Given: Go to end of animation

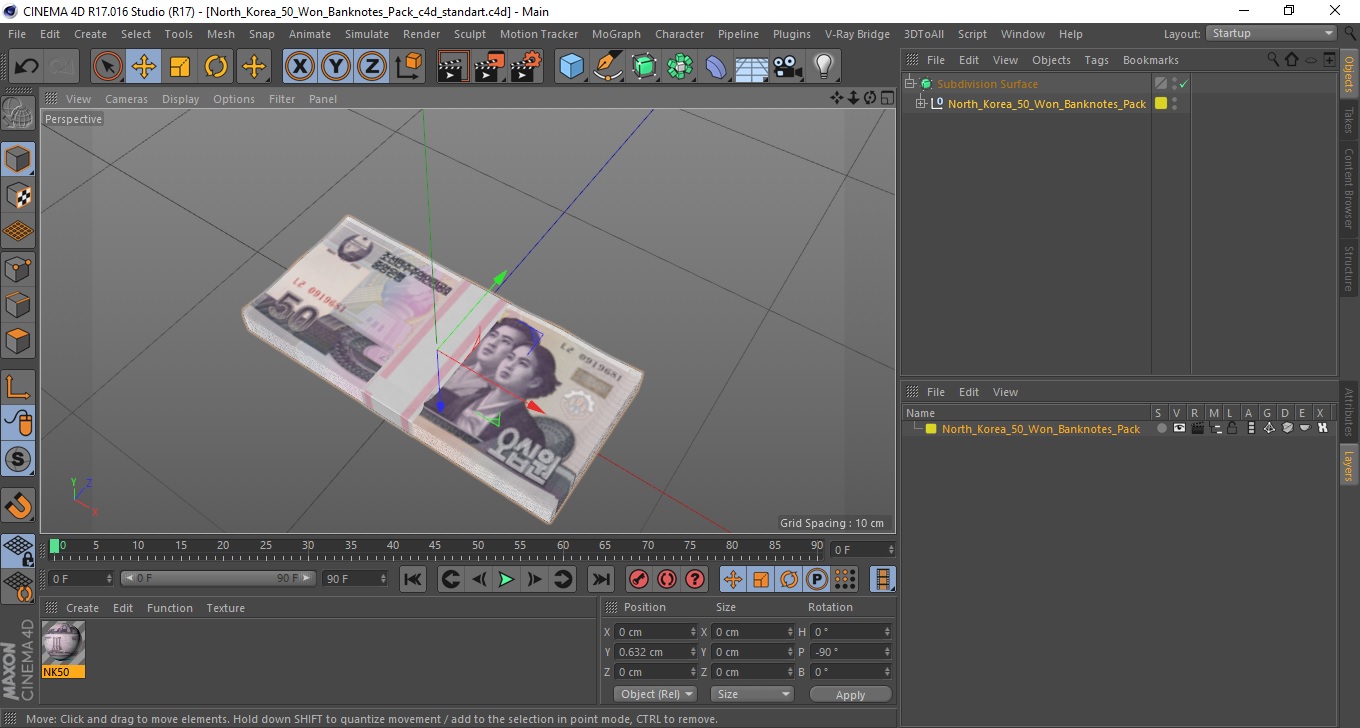Looking at the screenshot, I should 600,579.
